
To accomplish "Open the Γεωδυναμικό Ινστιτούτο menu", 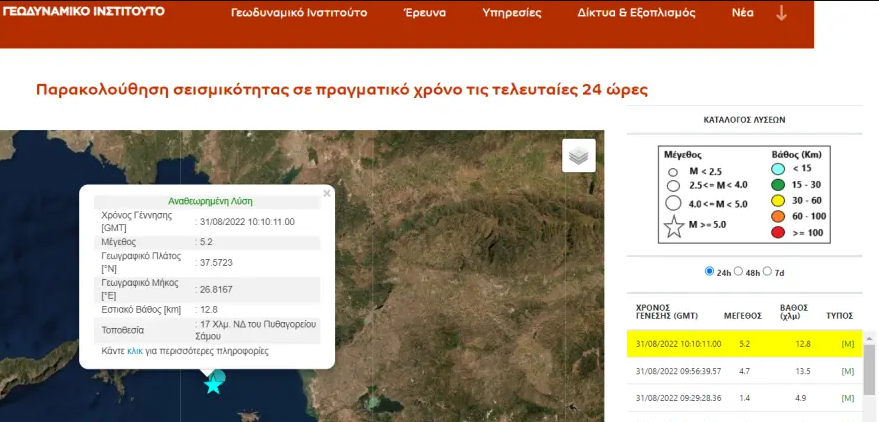I will (298, 14).
